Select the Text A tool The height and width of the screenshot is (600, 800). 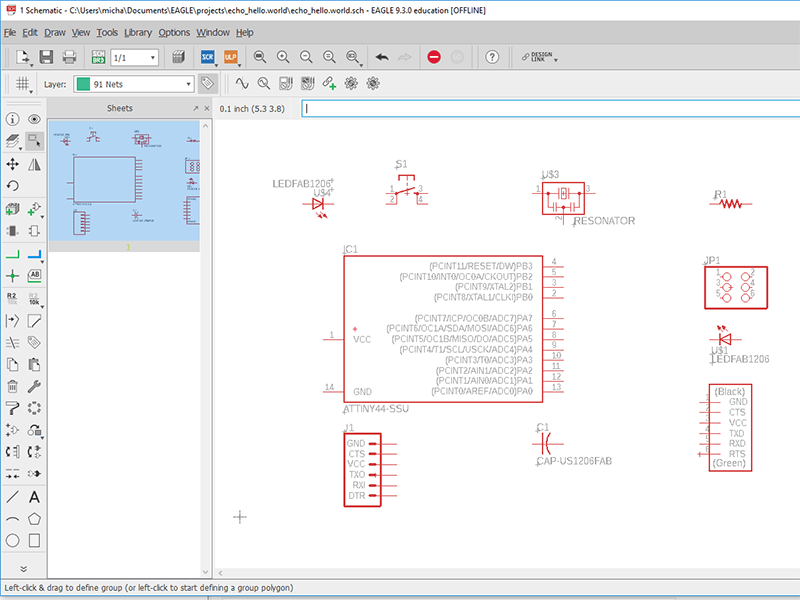point(34,497)
